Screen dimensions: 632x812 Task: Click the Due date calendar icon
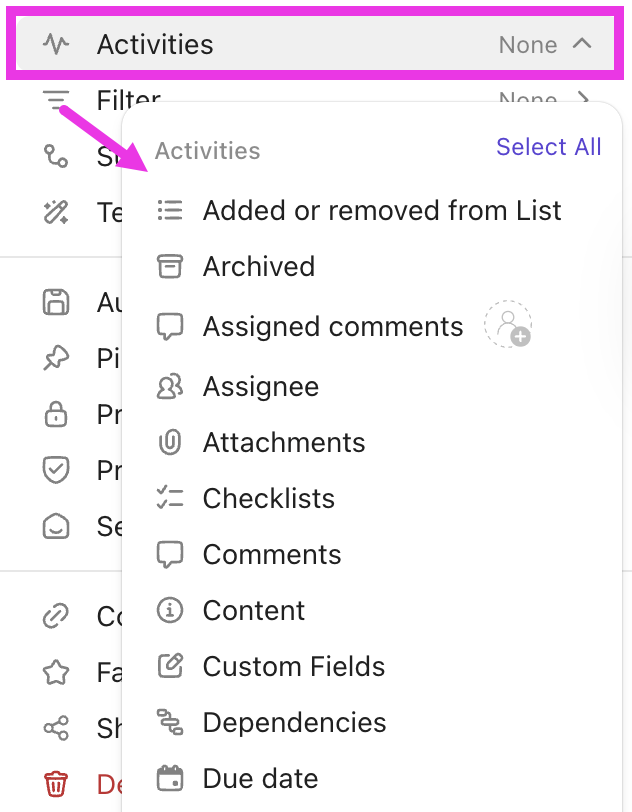click(170, 778)
